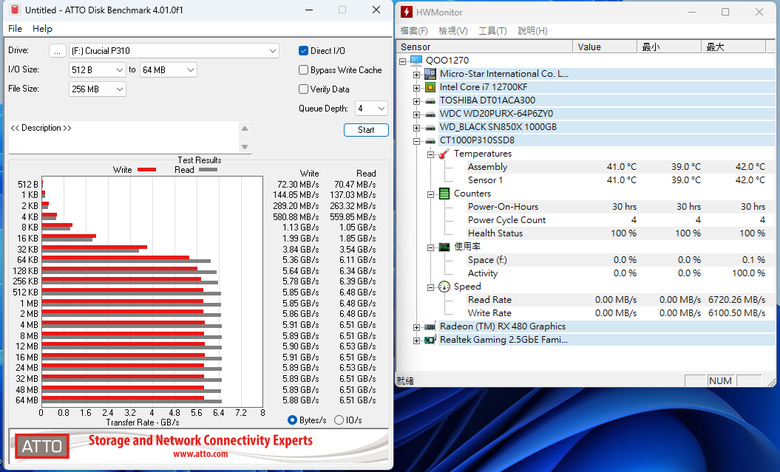Click the ATTO Disk Benchmark title bar icon

[x=14, y=9]
